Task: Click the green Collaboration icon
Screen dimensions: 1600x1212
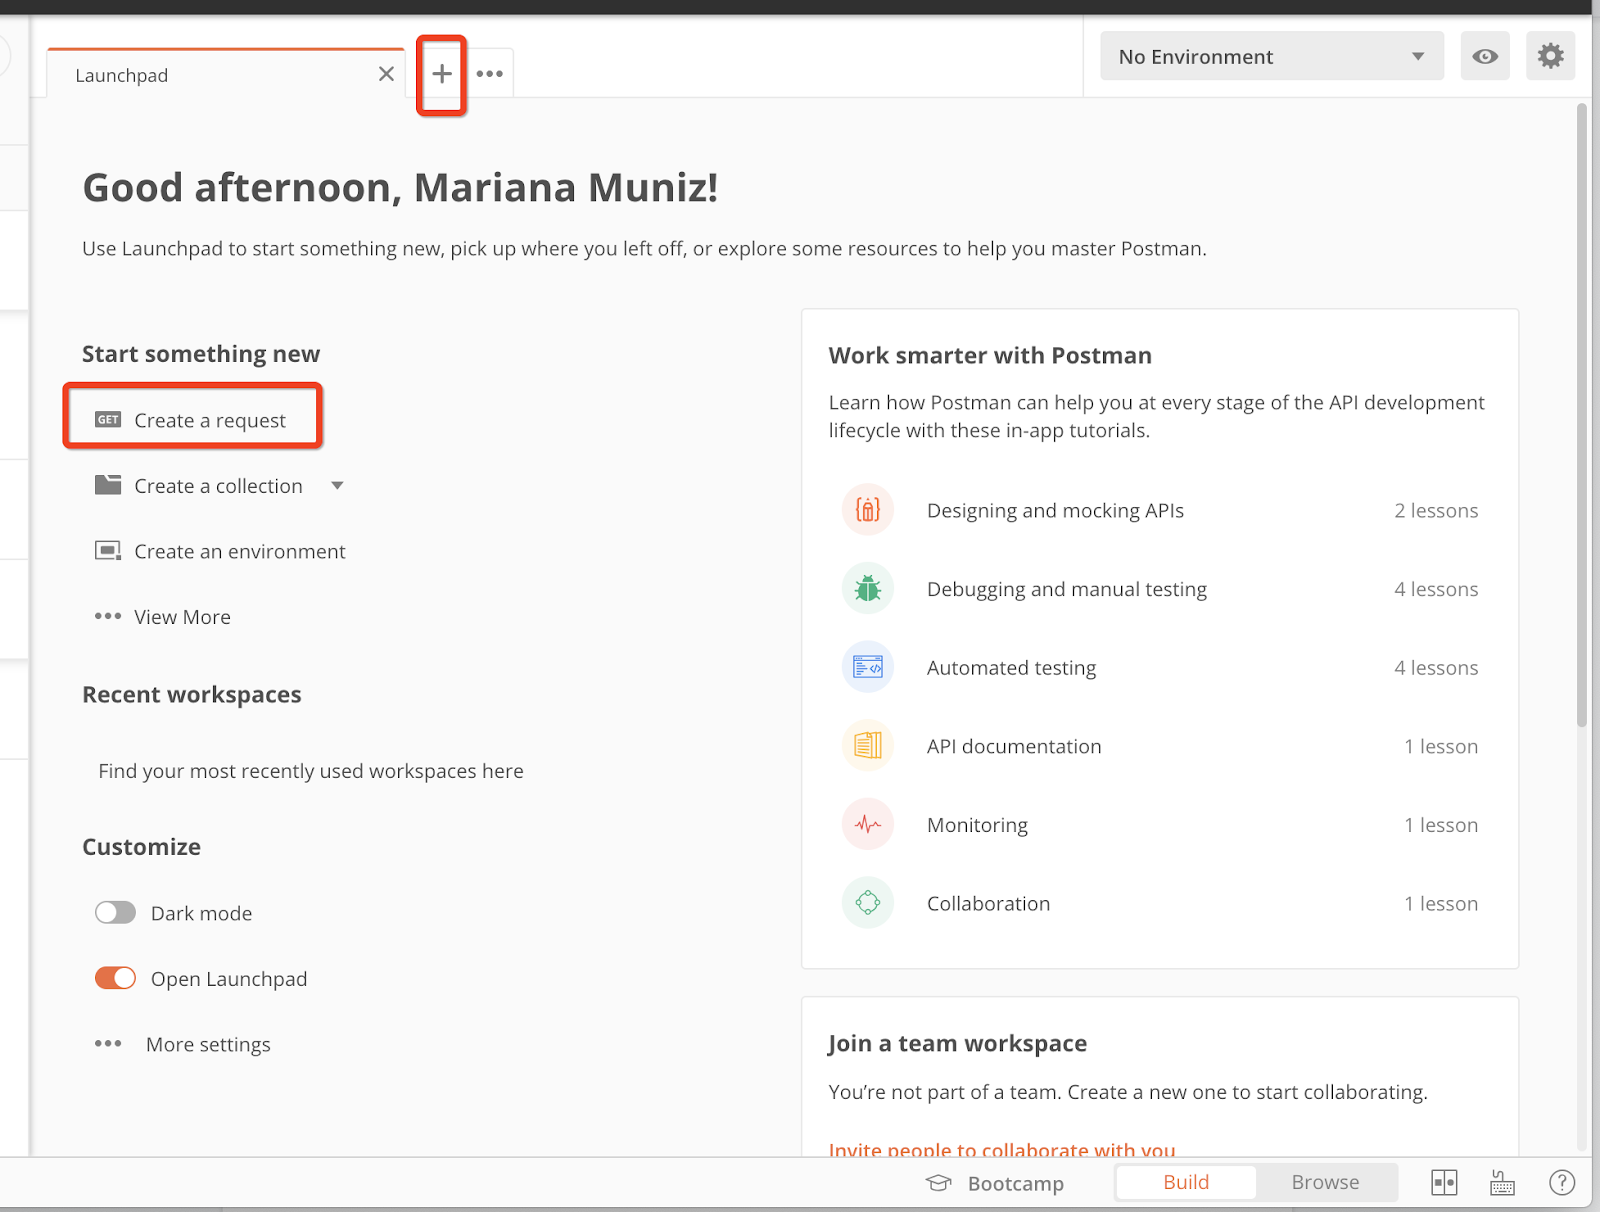Action: click(868, 902)
